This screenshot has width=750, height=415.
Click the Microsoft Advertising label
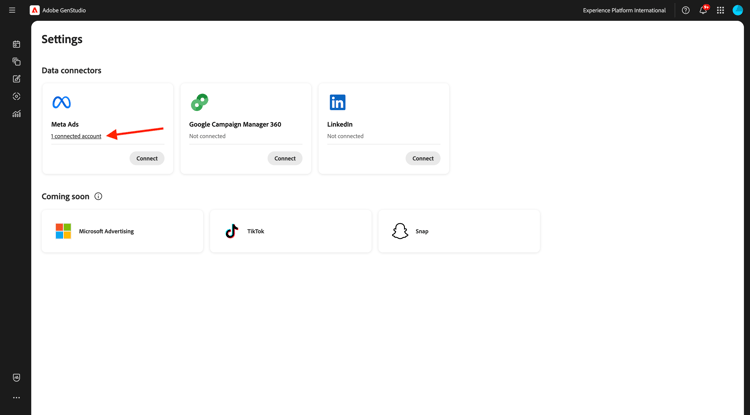pyautogui.click(x=106, y=231)
